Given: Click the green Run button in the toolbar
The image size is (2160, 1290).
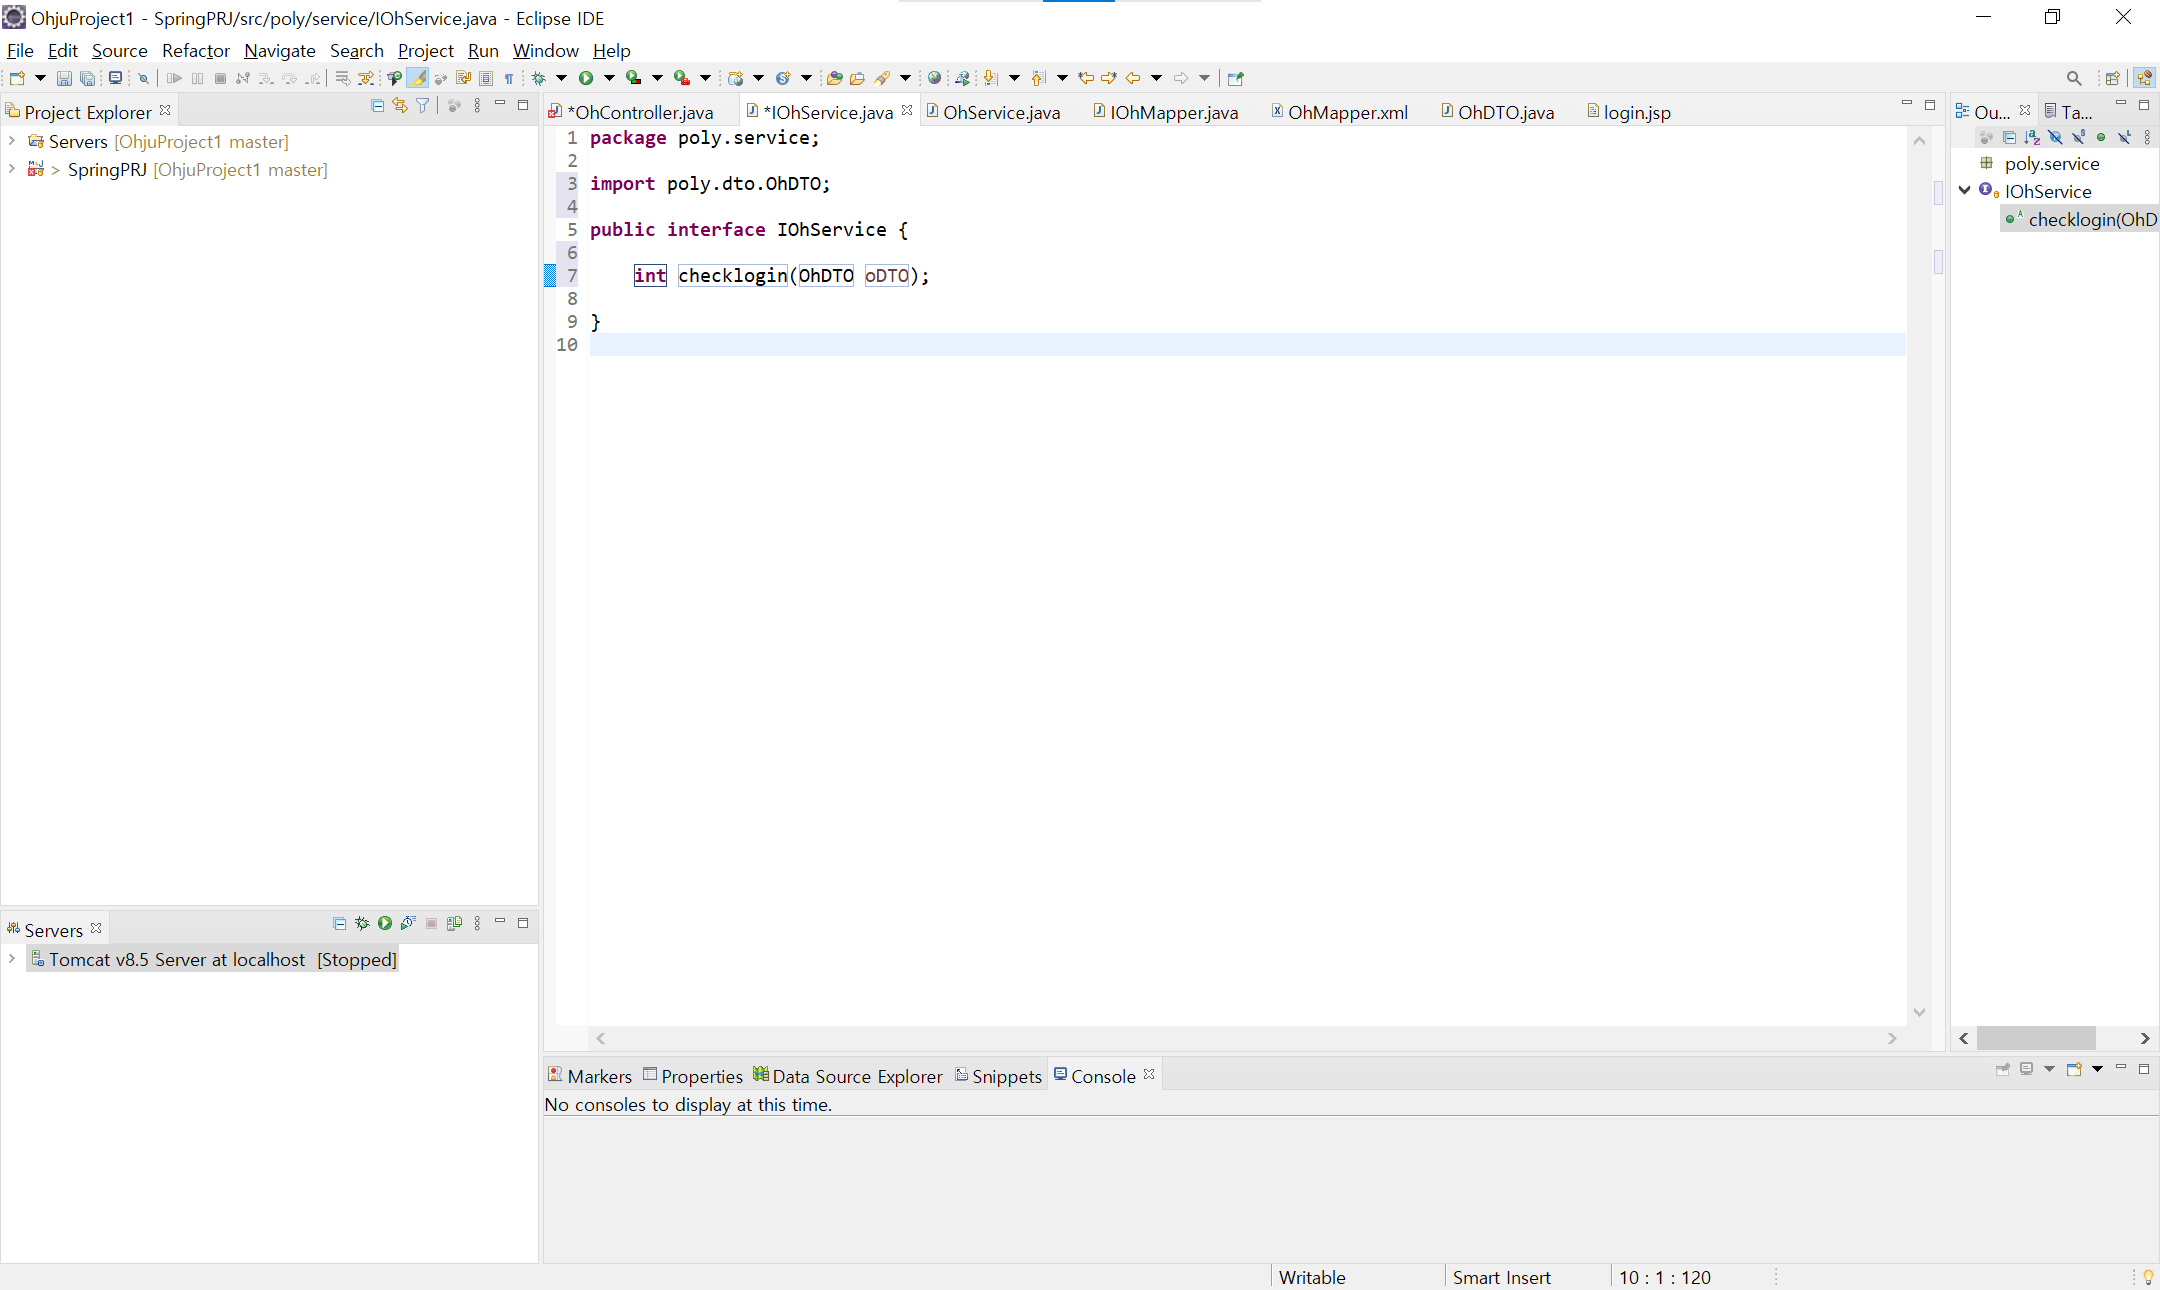Looking at the screenshot, I should (586, 78).
